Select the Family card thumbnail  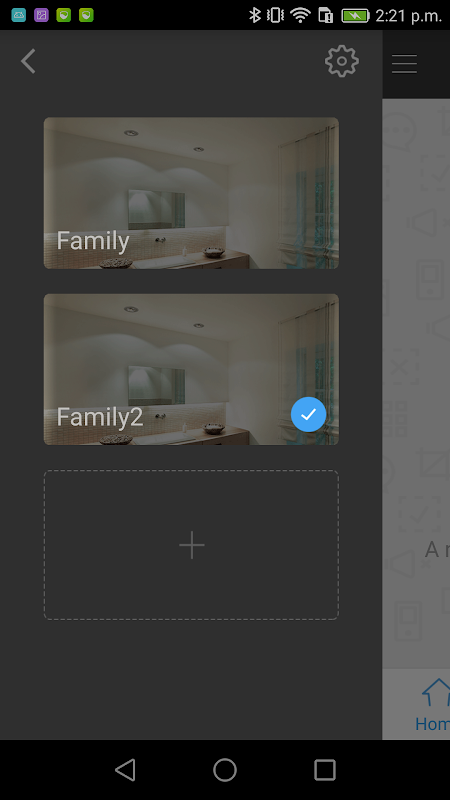(x=191, y=193)
